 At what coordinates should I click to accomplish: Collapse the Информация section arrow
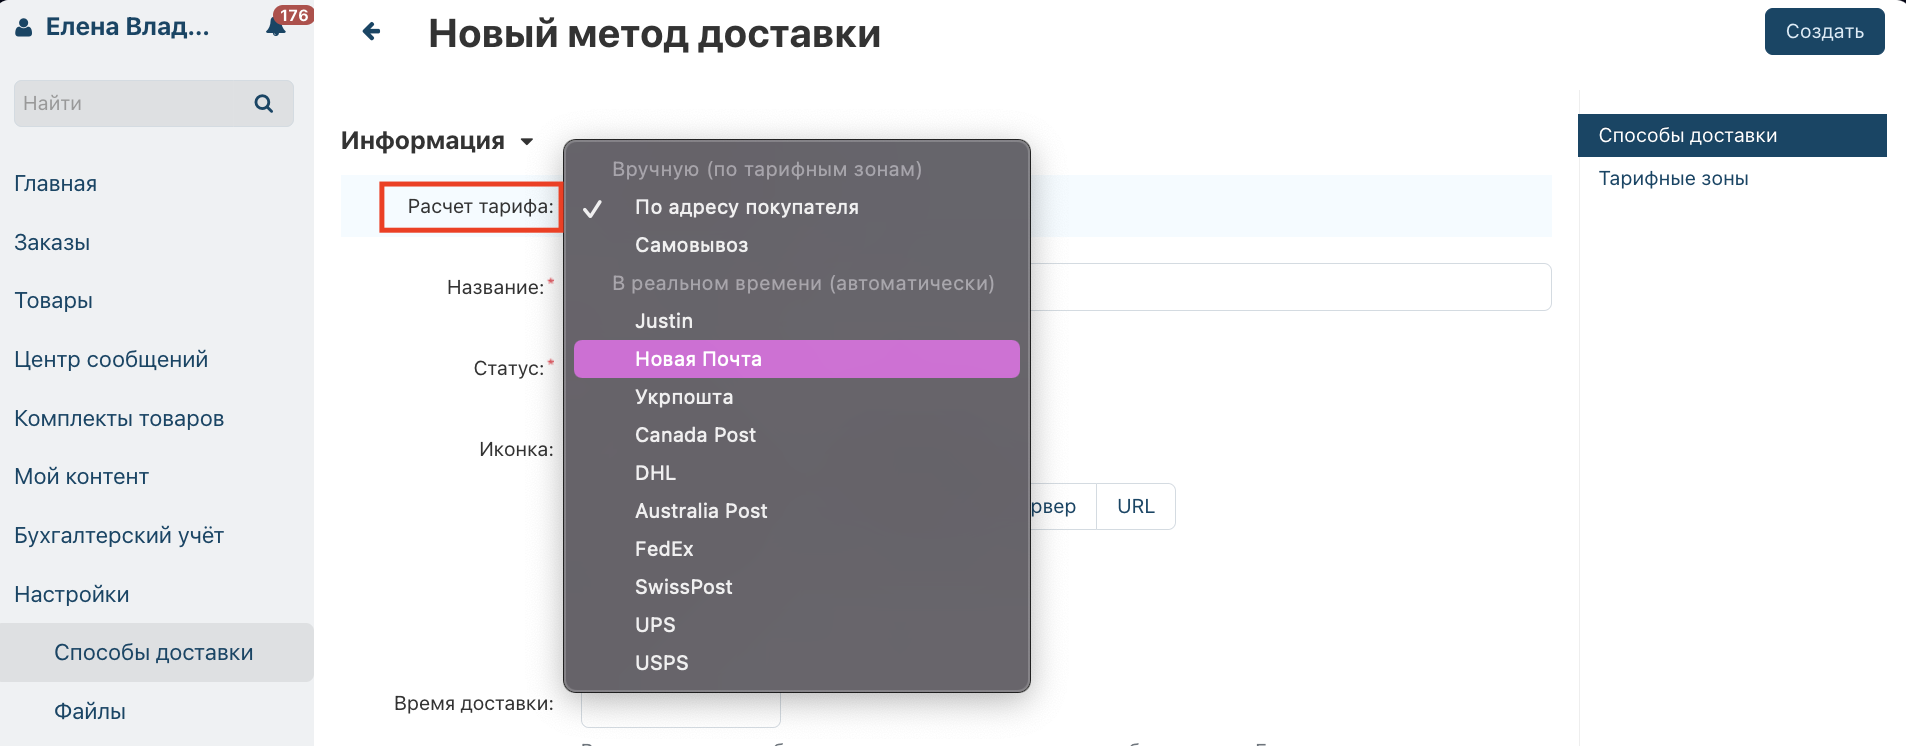[527, 142]
